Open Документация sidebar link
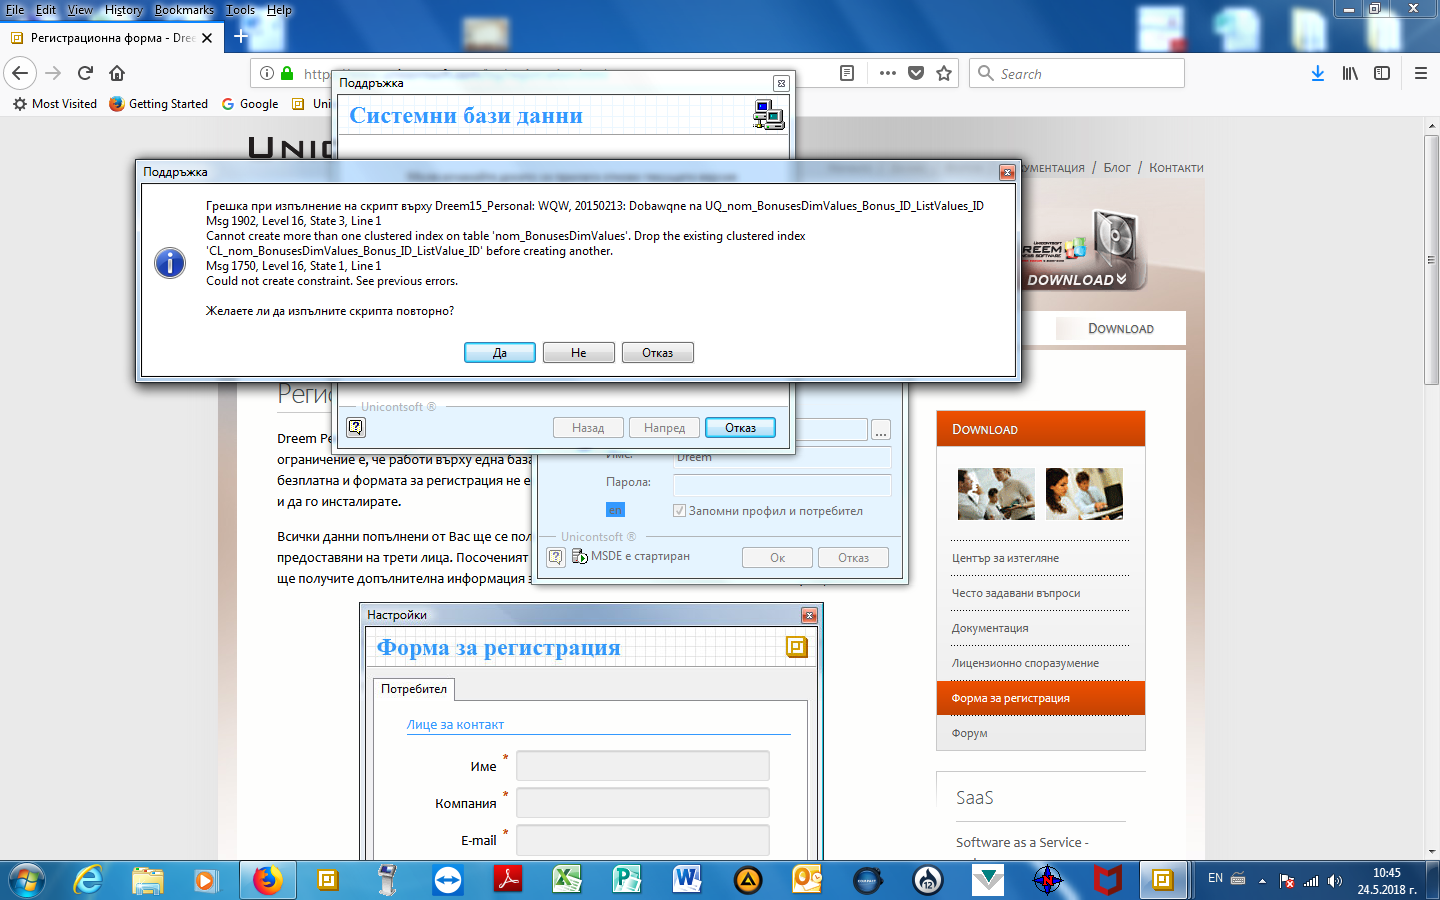Viewport: 1440px width, 900px height. [x=990, y=628]
